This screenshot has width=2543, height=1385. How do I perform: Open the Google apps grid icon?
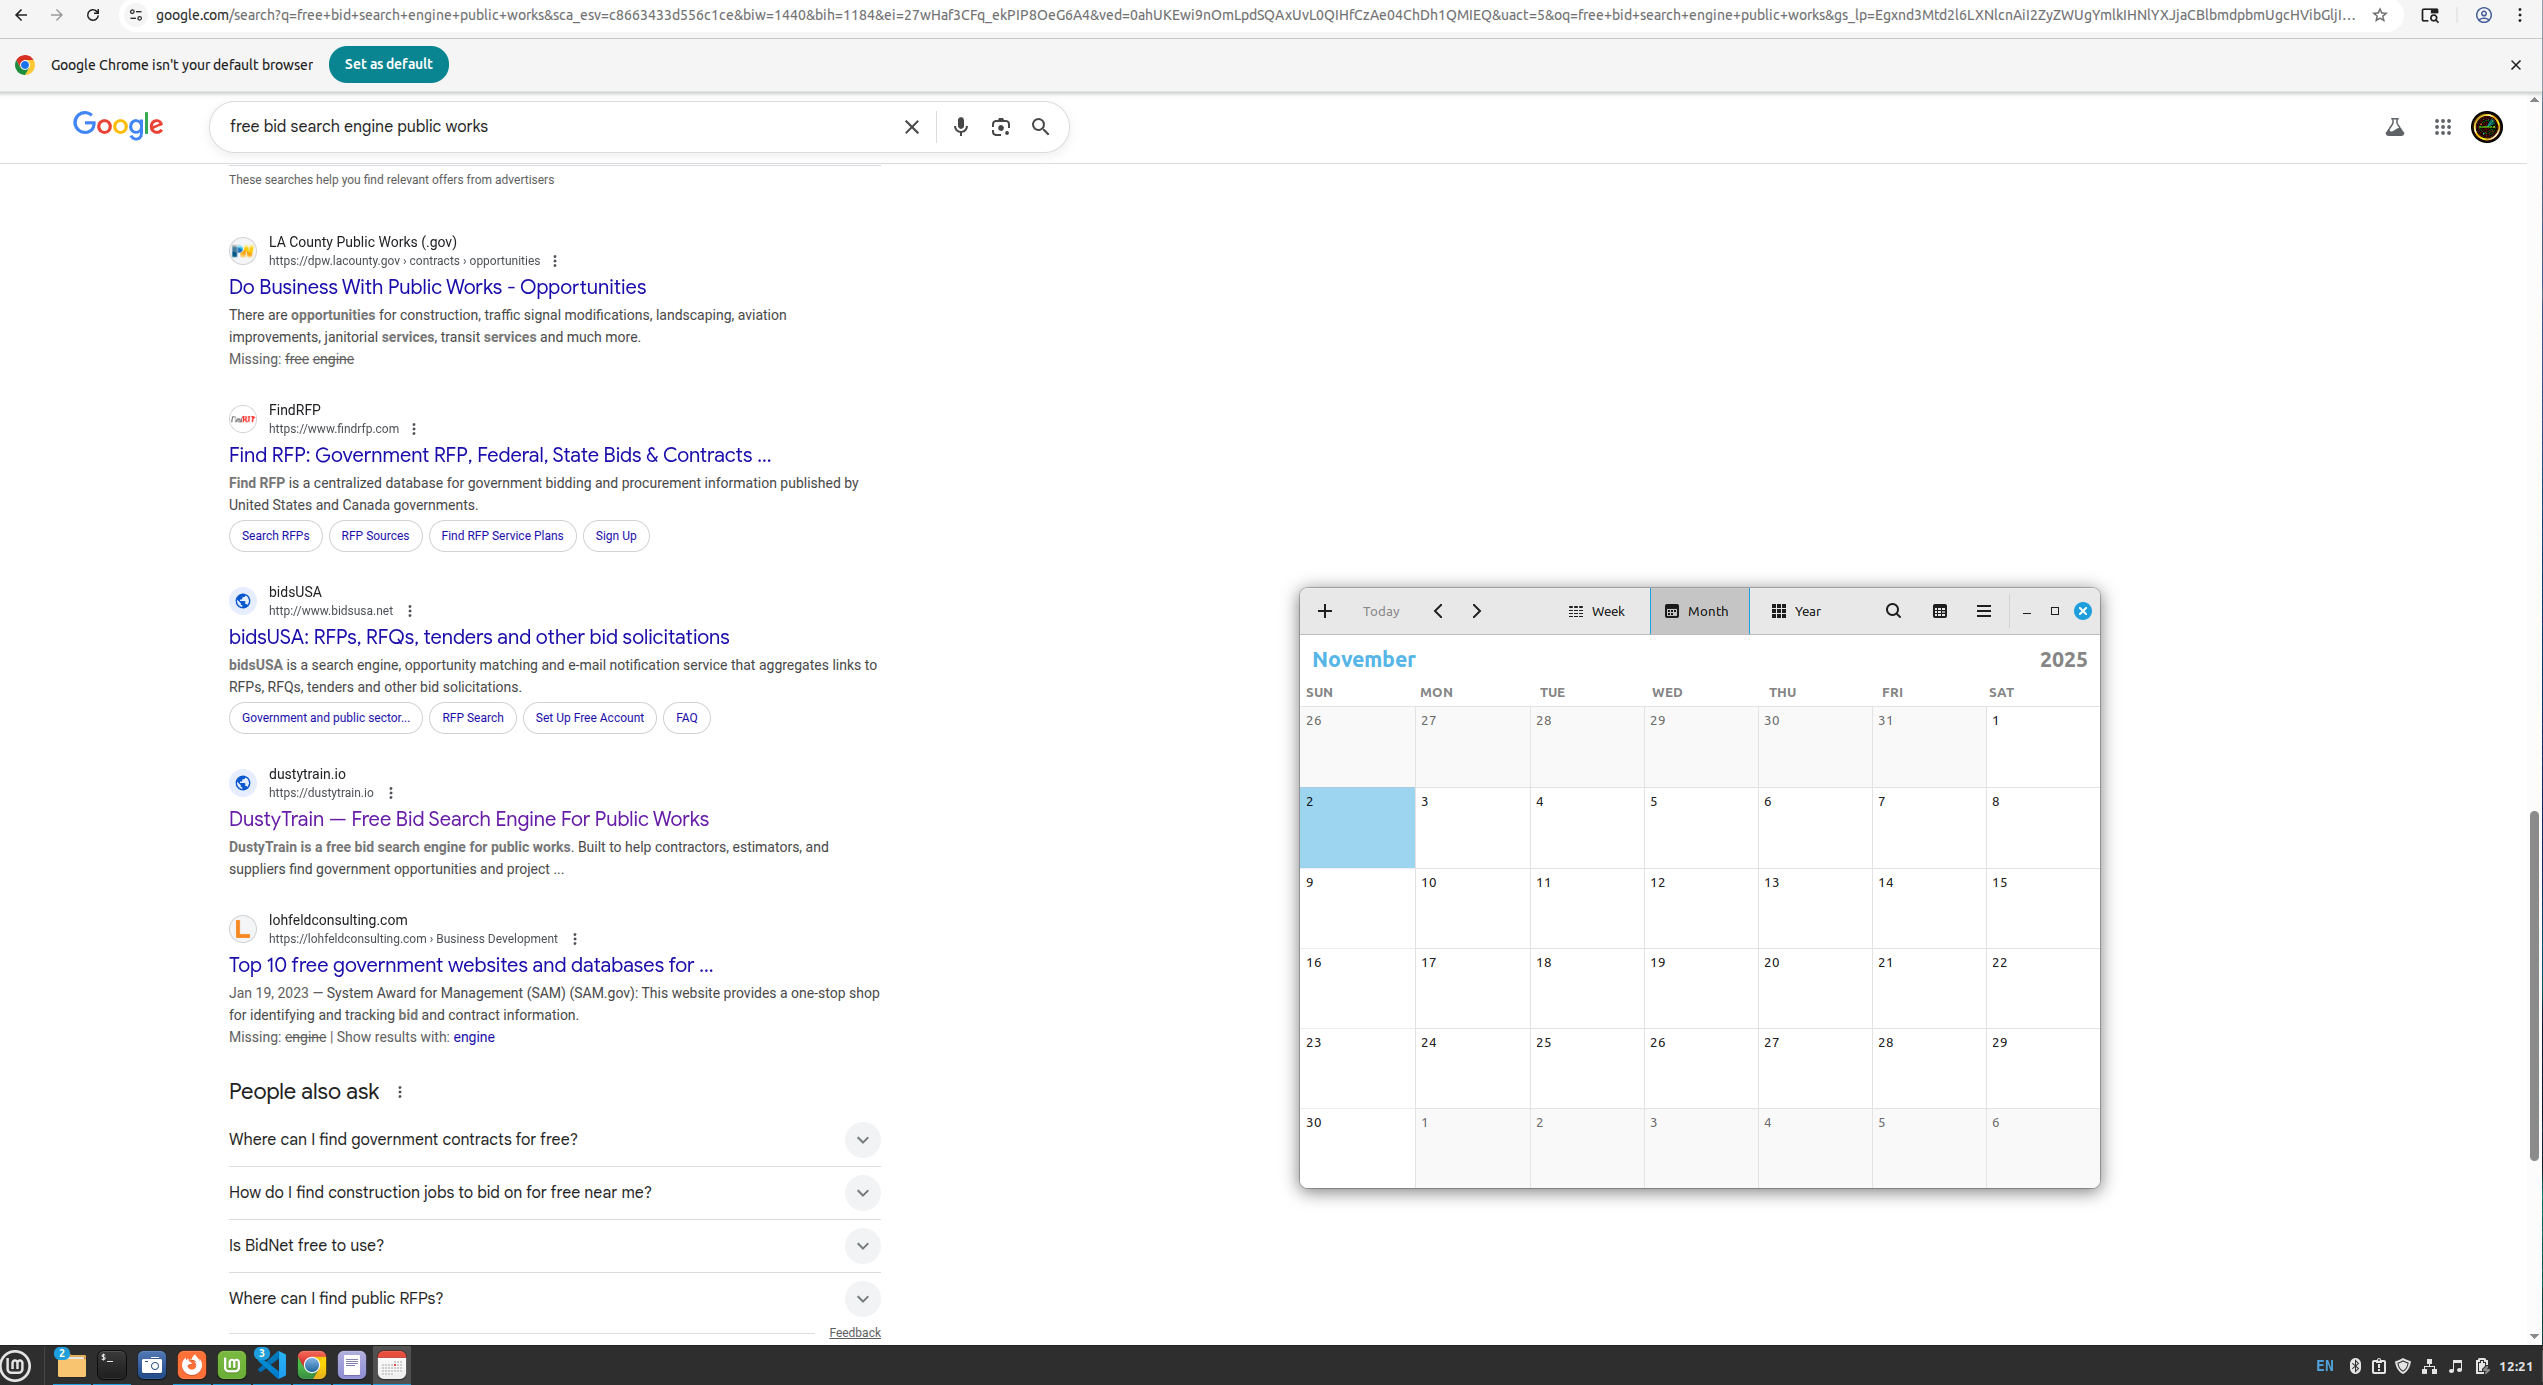coord(2442,127)
